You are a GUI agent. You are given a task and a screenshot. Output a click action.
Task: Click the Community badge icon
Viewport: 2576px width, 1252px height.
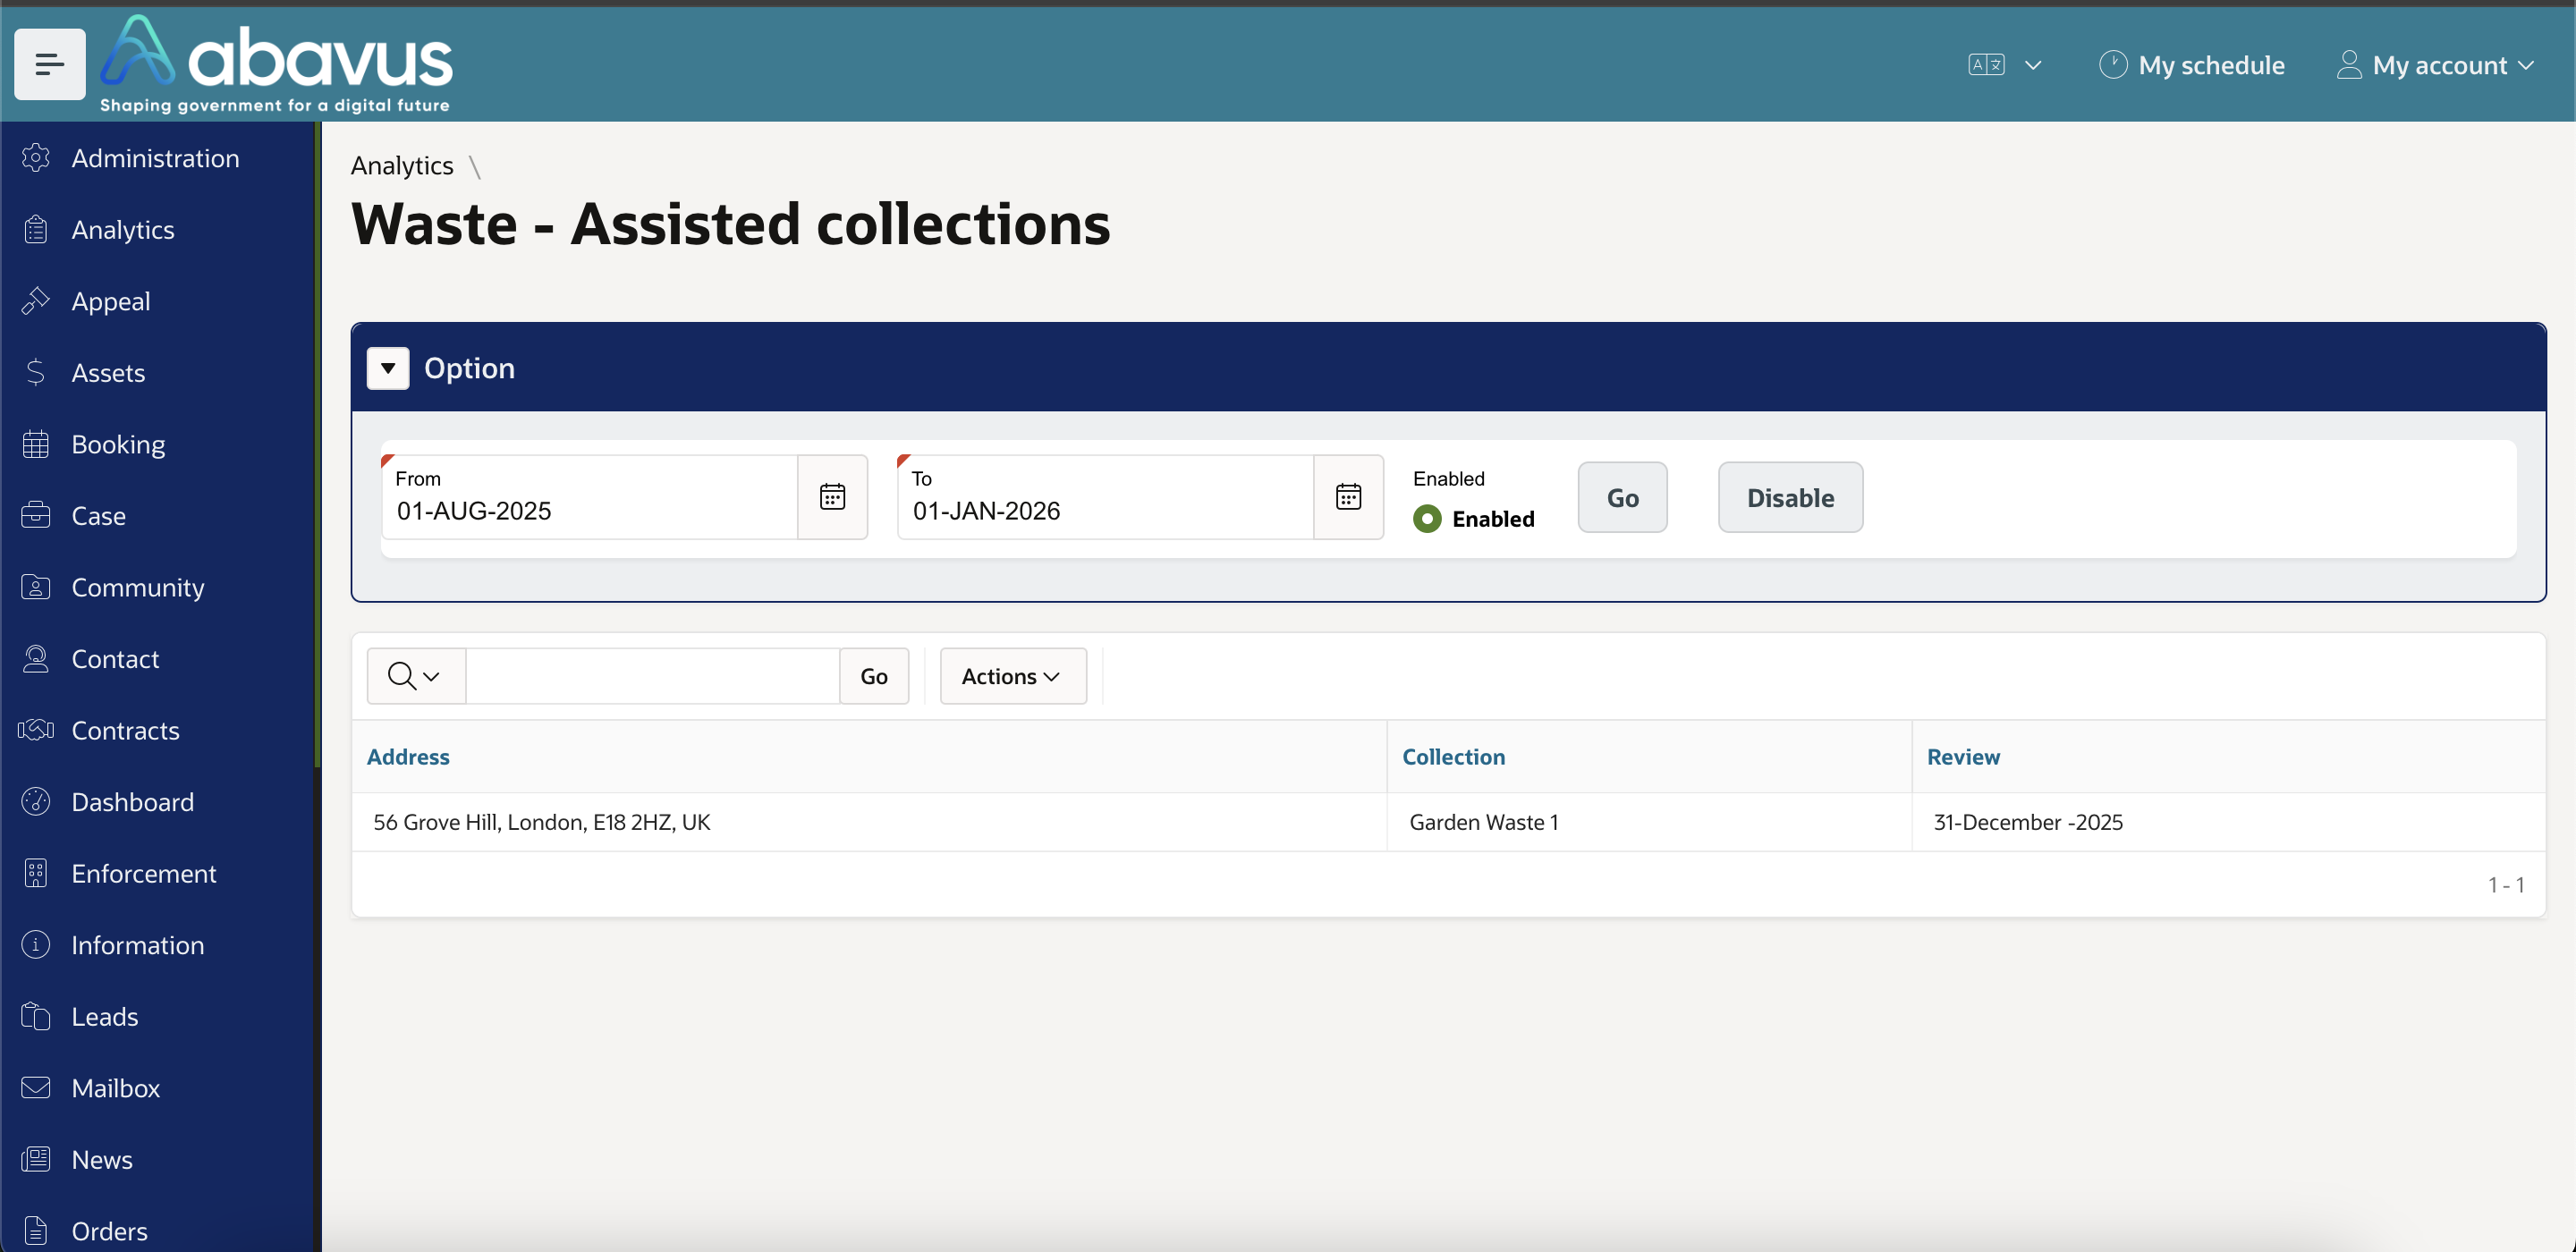pos(36,587)
